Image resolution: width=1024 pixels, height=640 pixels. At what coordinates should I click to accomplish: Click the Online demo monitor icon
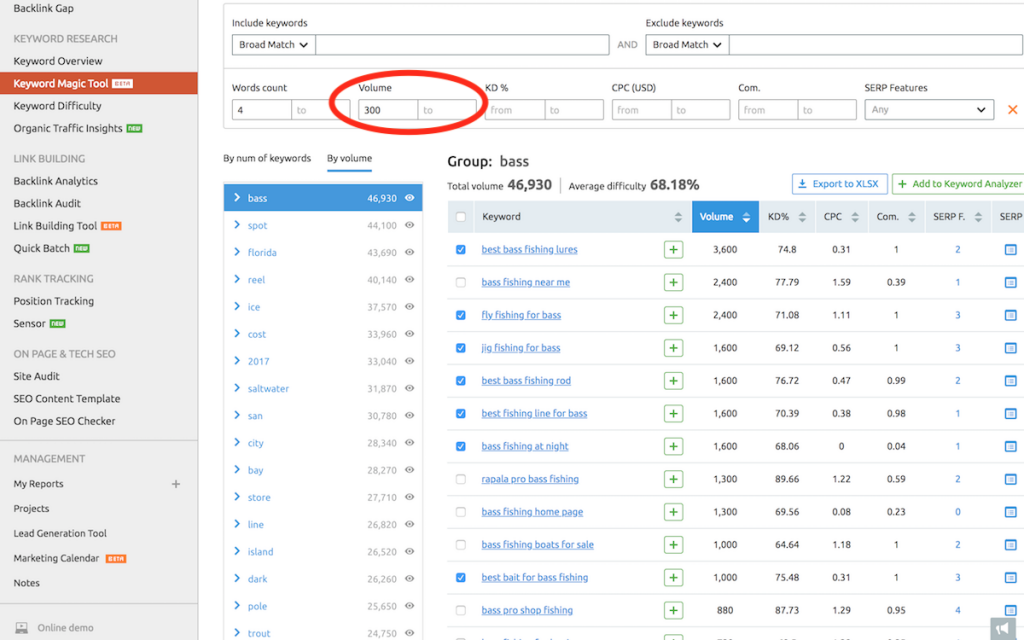point(22,628)
